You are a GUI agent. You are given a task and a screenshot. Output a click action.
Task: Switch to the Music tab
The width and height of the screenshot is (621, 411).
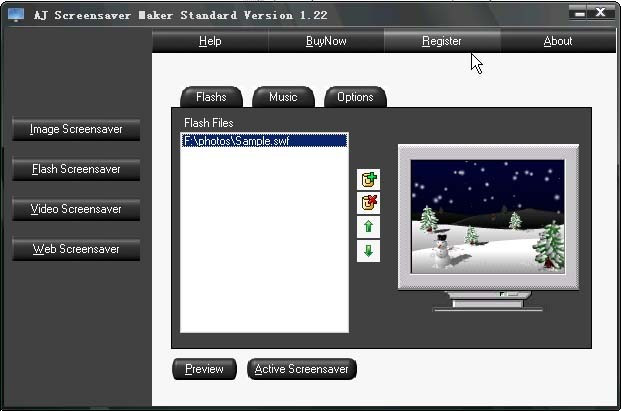pyautogui.click(x=283, y=97)
